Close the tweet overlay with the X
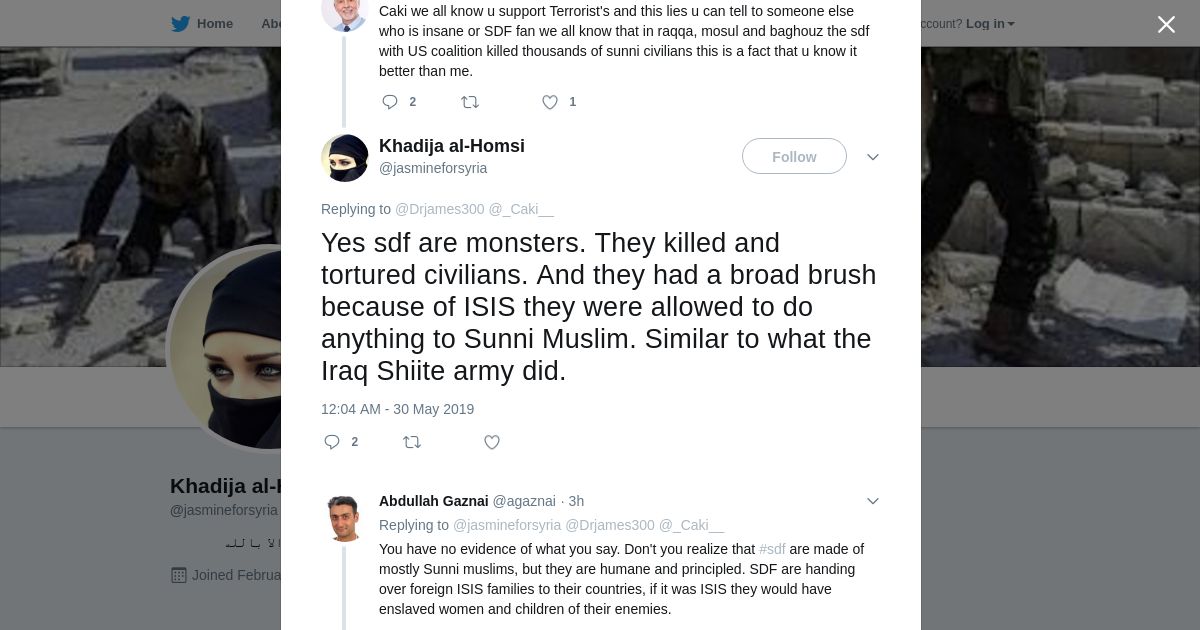This screenshot has height=630, width=1200. pos(1166,25)
